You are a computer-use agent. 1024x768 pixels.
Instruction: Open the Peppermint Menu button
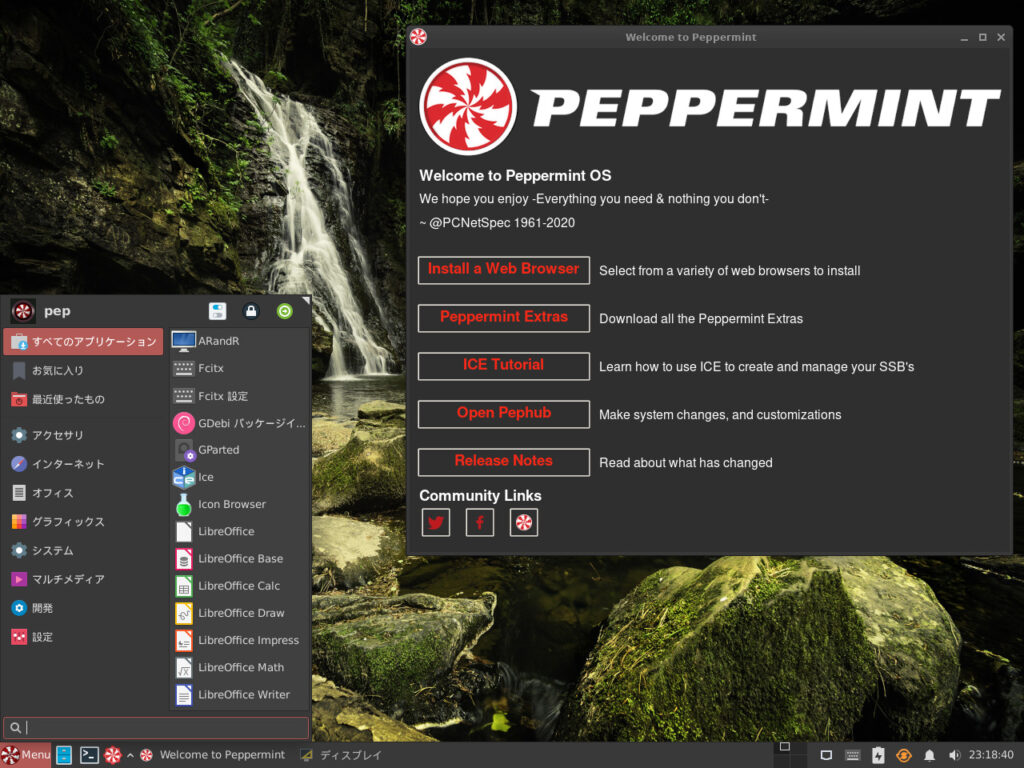tap(26, 755)
